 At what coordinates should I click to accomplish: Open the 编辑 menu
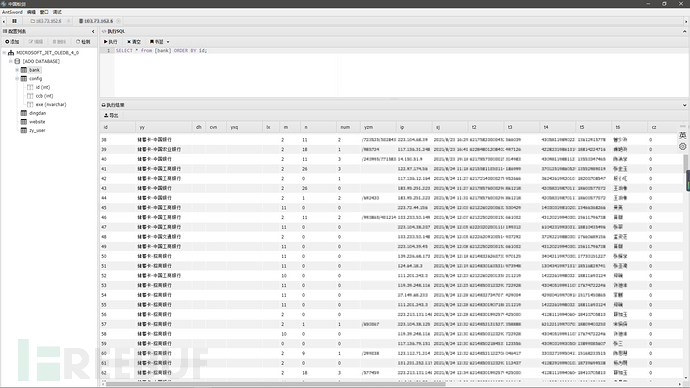31,12
